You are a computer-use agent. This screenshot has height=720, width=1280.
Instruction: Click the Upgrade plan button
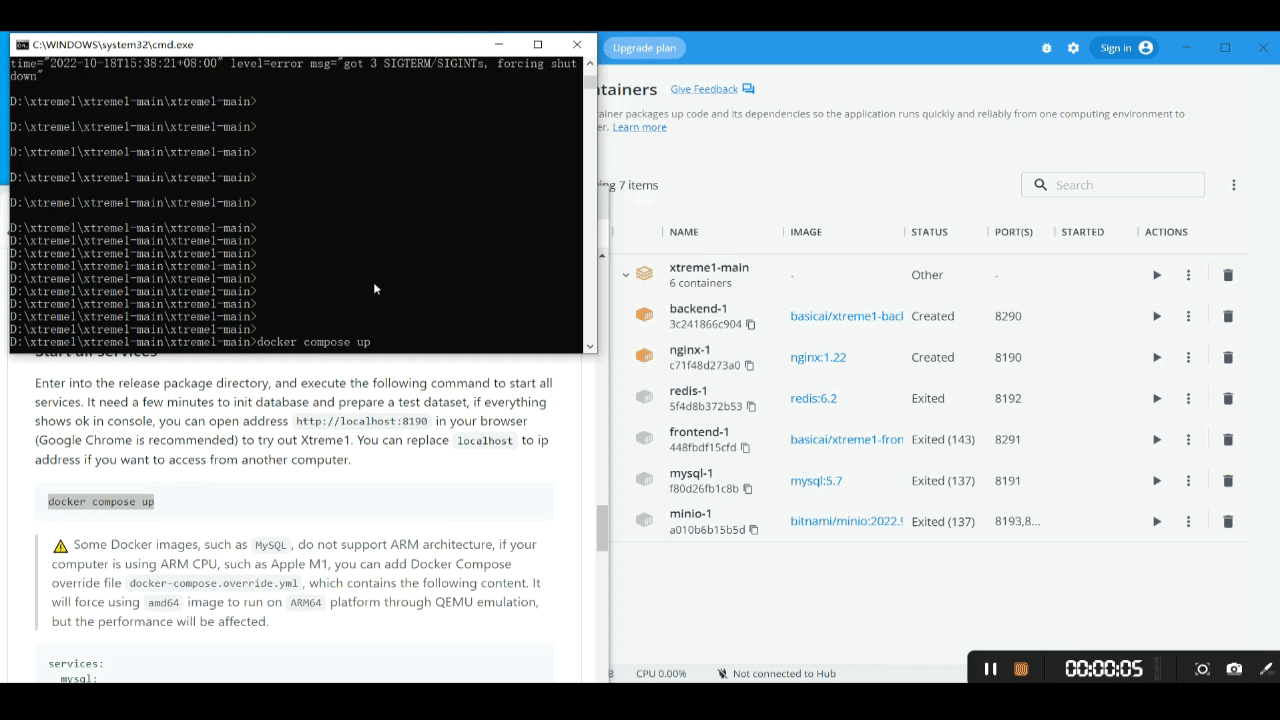(644, 48)
